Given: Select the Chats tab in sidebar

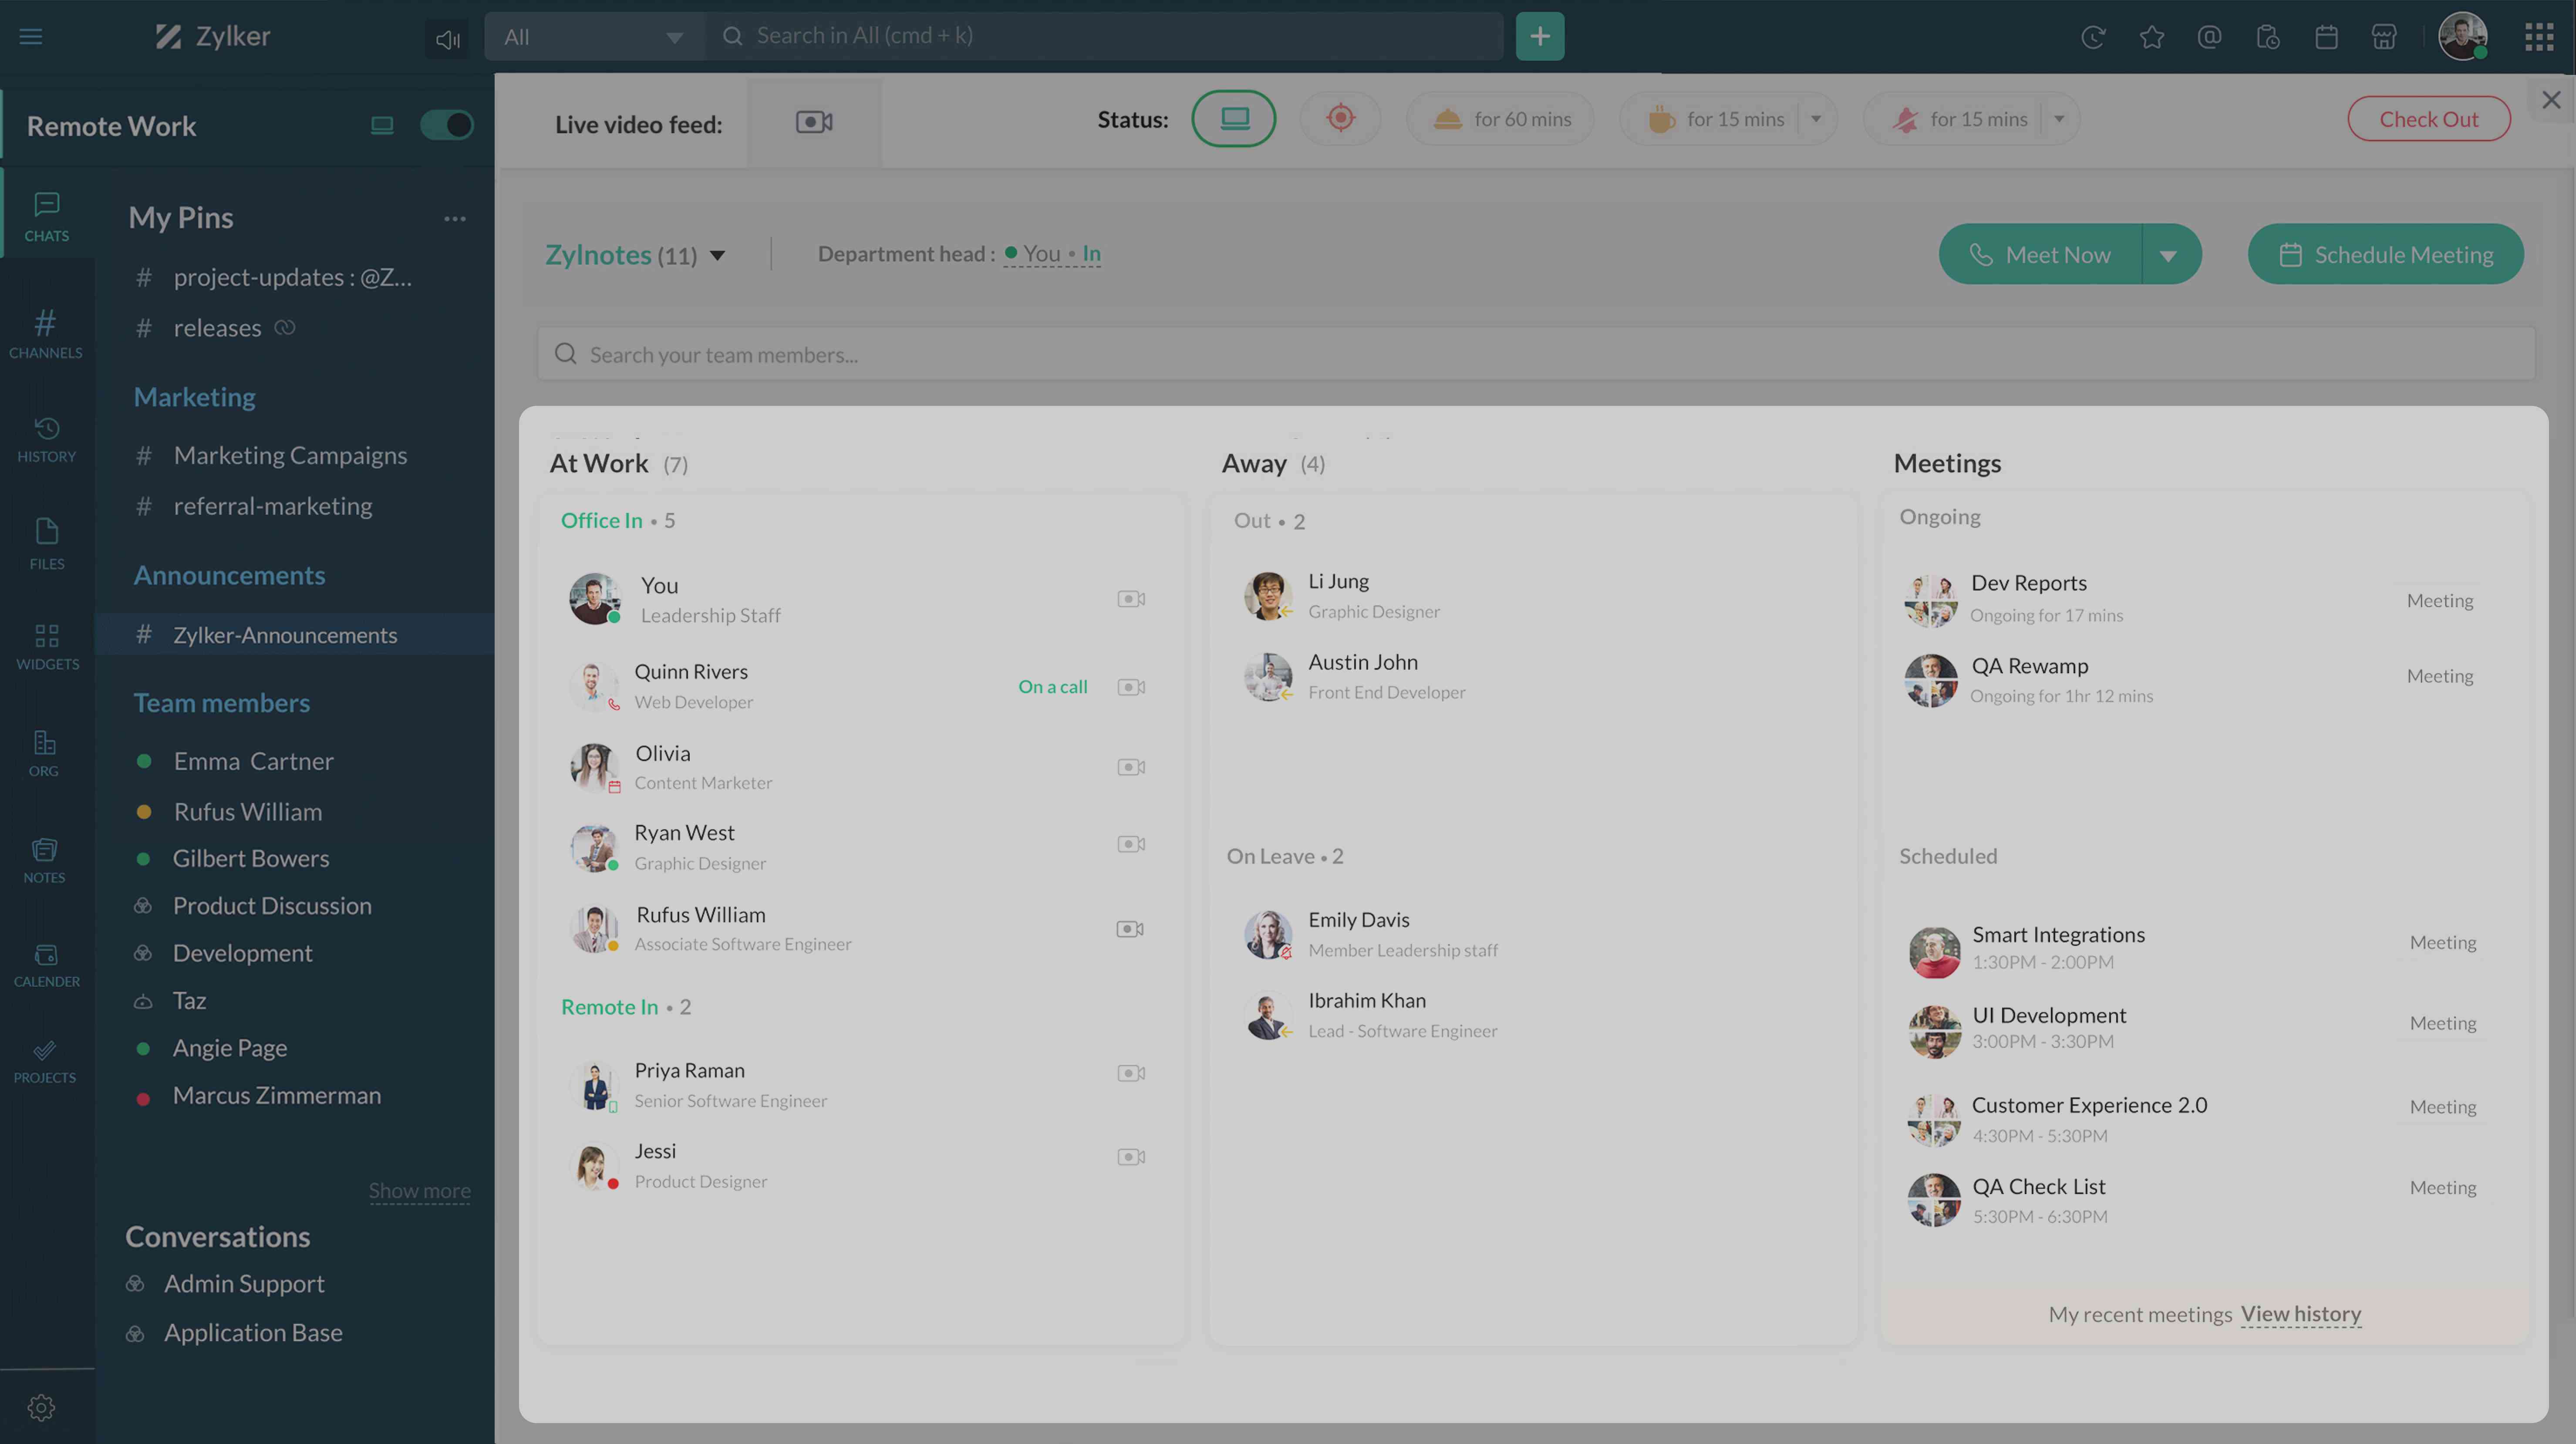Looking at the screenshot, I should click(48, 213).
